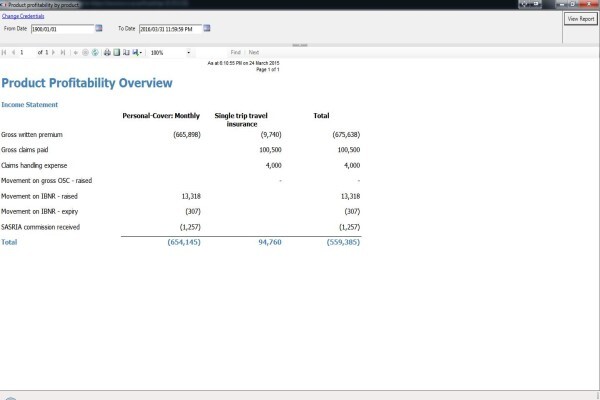600x400 pixels.
Task: Click the current page number box
Action: tap(26, 52)
